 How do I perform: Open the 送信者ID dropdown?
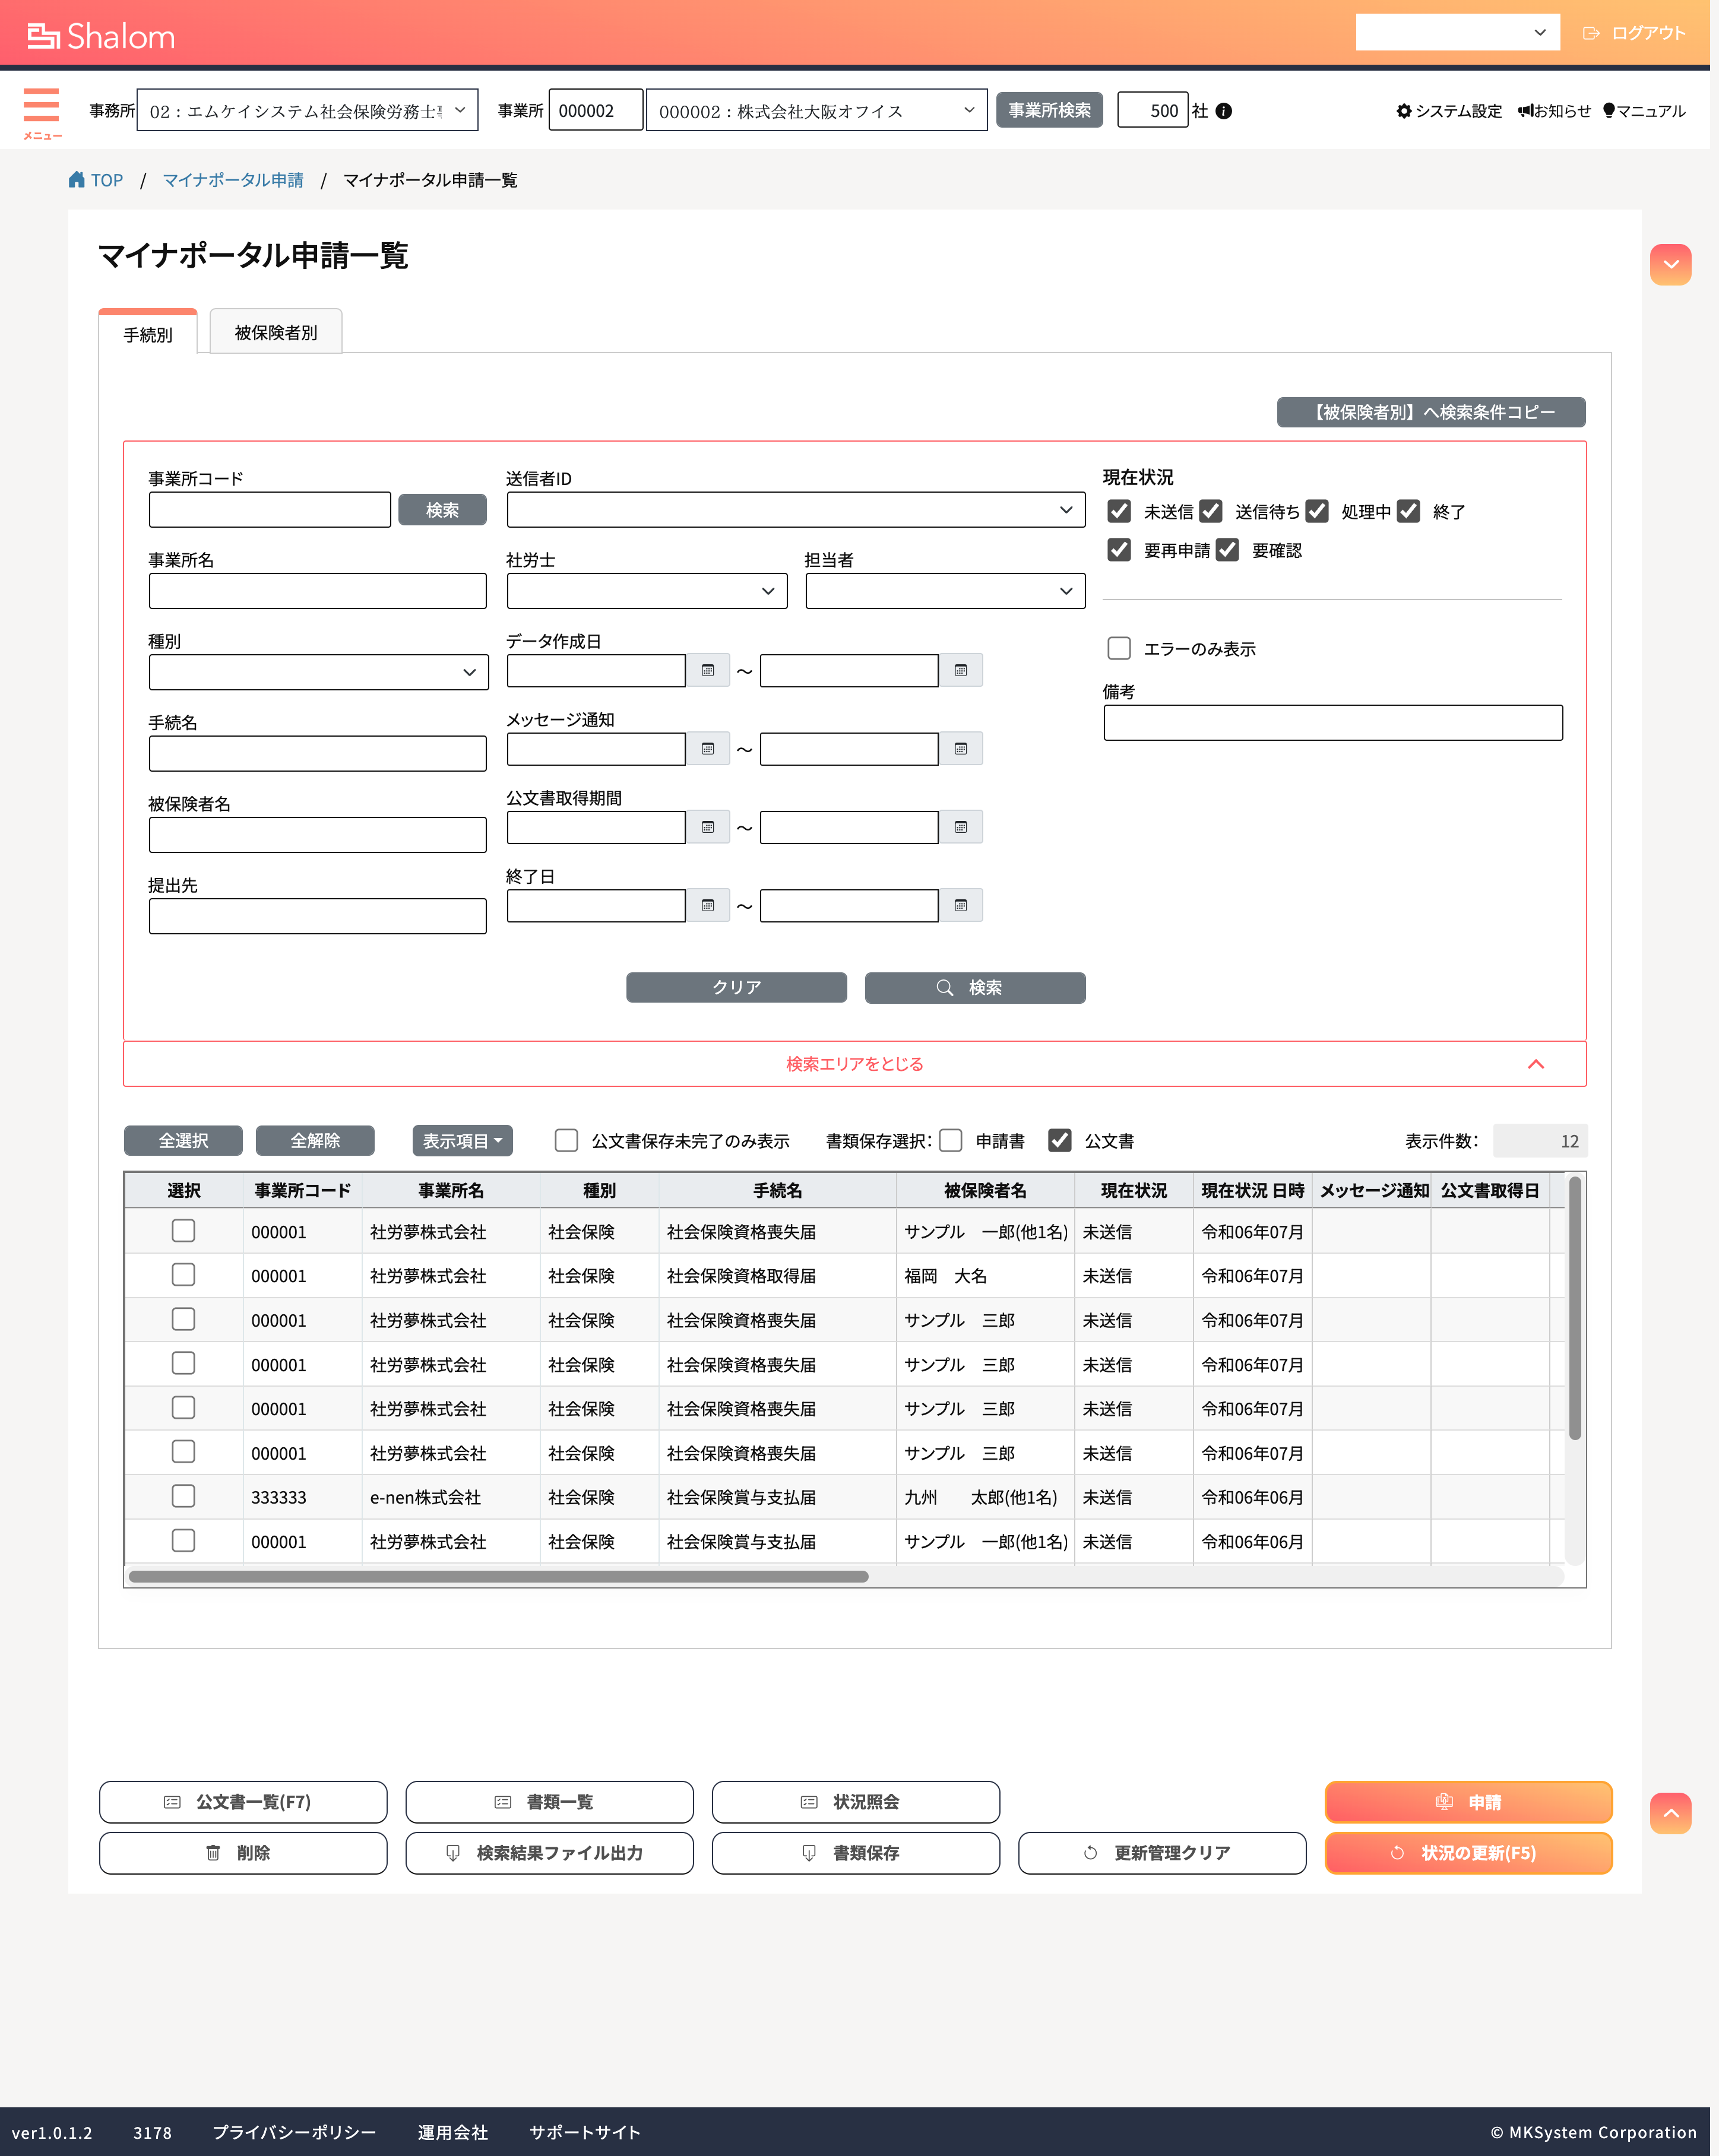click(x=795, y=510)
